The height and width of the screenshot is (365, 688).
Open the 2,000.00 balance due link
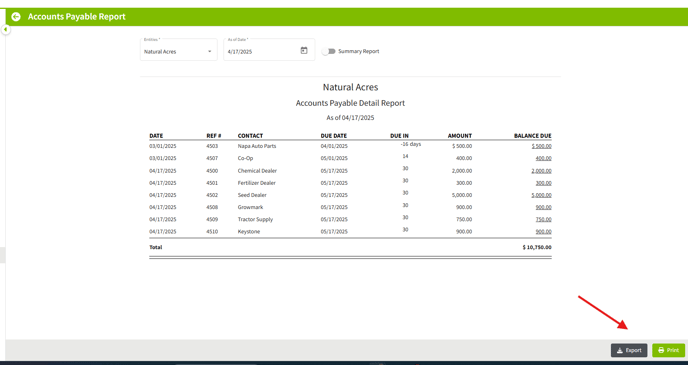coord(541,171)
